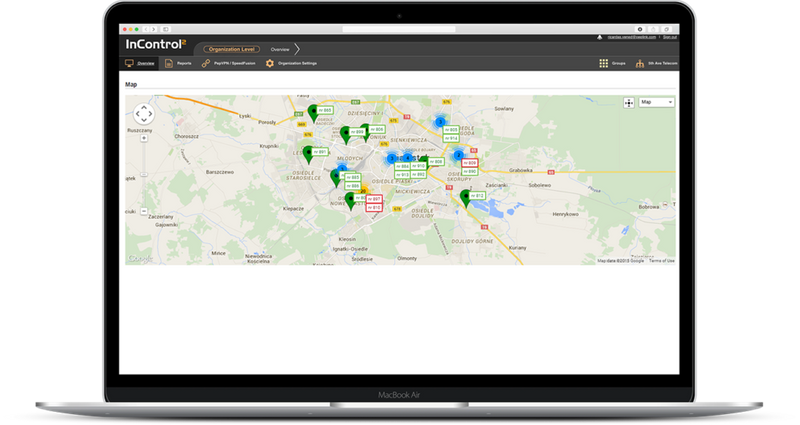Click the green pin beside nr 897 label
Image resolution: width=800 pixels, height=425 pixels.
pyautogui.click(x=350, y=200)
